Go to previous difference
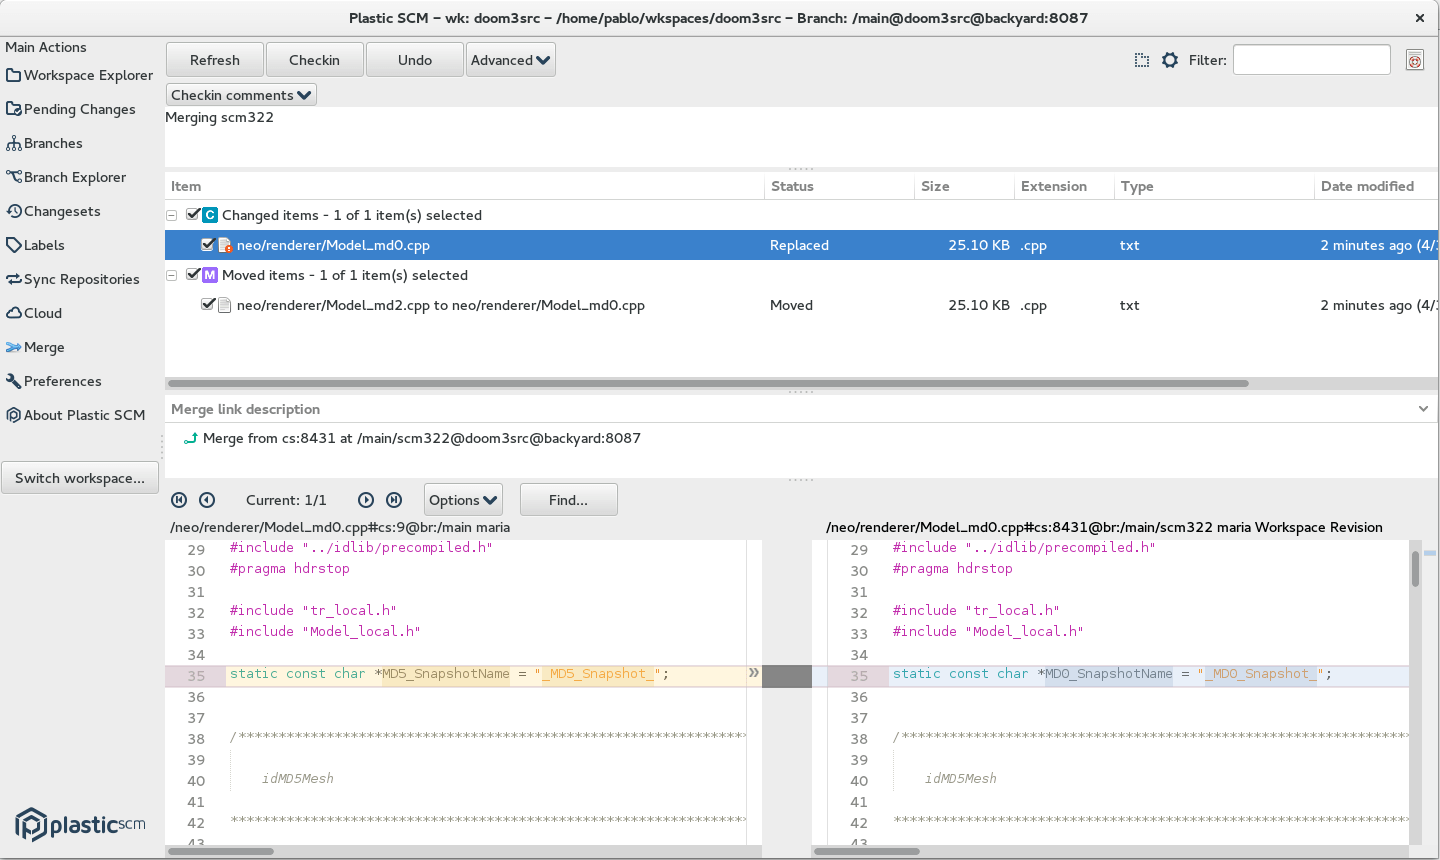This screenshot has height=860, width=1440. point(207,500)
